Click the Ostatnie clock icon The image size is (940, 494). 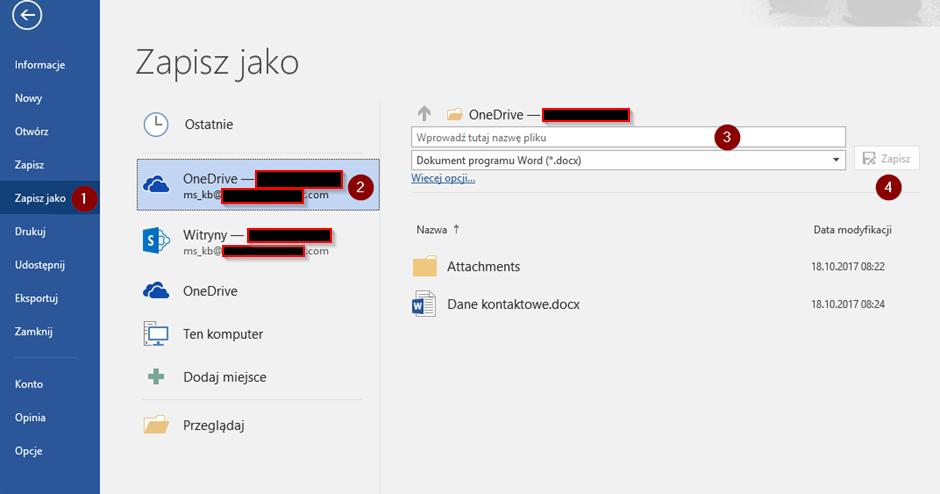156,125
